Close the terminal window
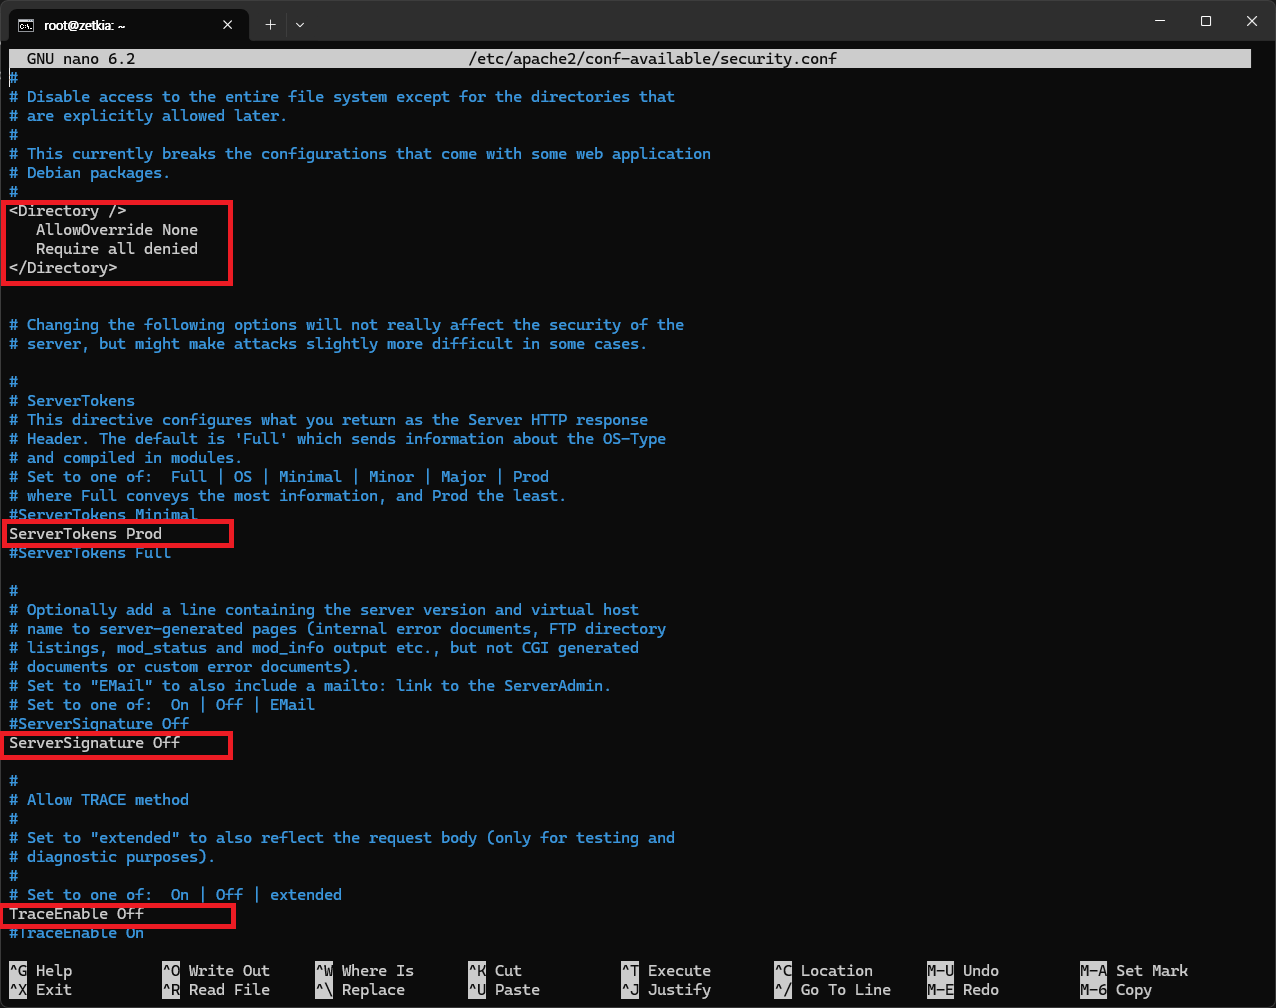 click(1252, 22)
